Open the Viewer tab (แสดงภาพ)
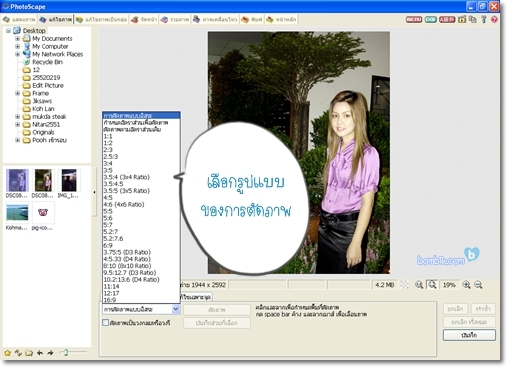508x368 pixels. click(19, 19)
